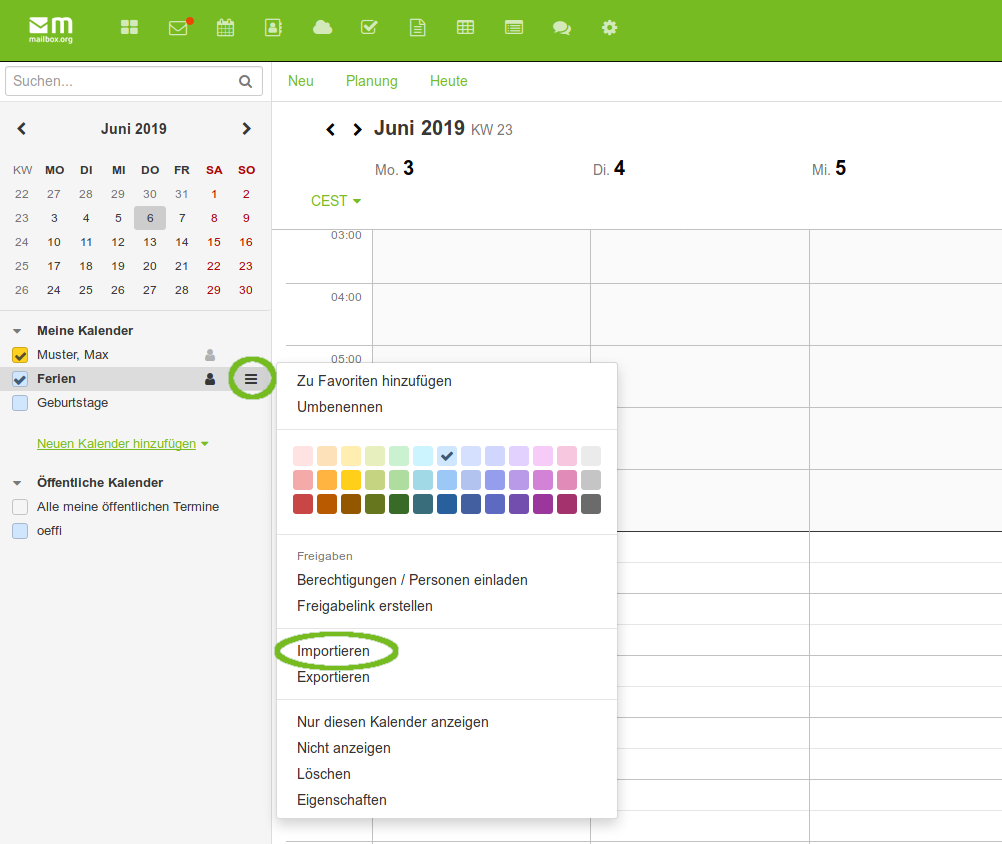The image size is (1002, 844).
Task: Toggle the Muster, Max calendar checkbox
Action: click(20, 355)
